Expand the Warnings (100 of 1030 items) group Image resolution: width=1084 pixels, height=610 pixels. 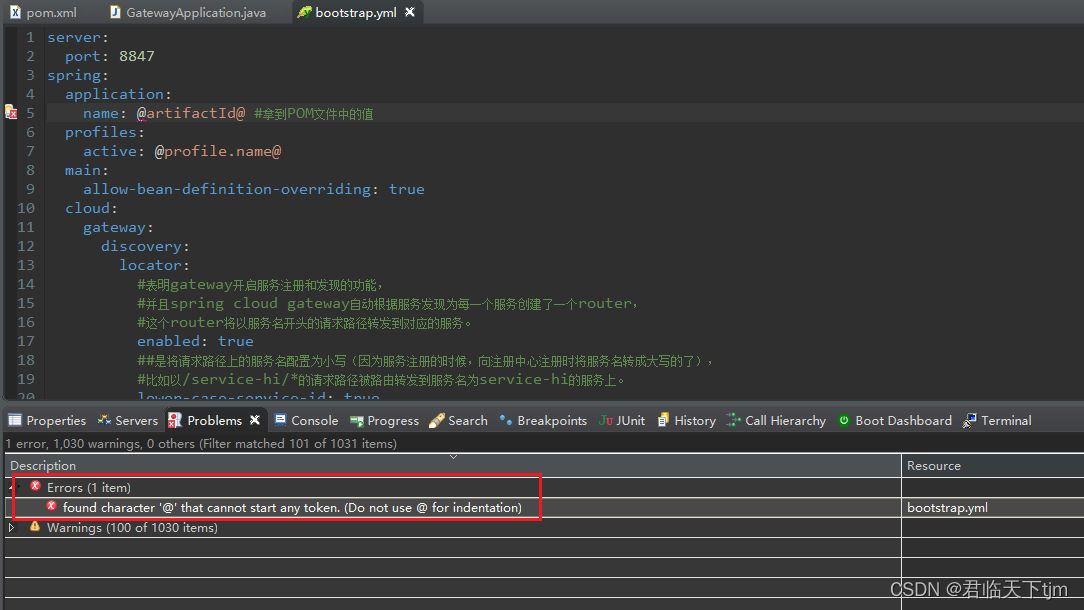pos(11,527)
